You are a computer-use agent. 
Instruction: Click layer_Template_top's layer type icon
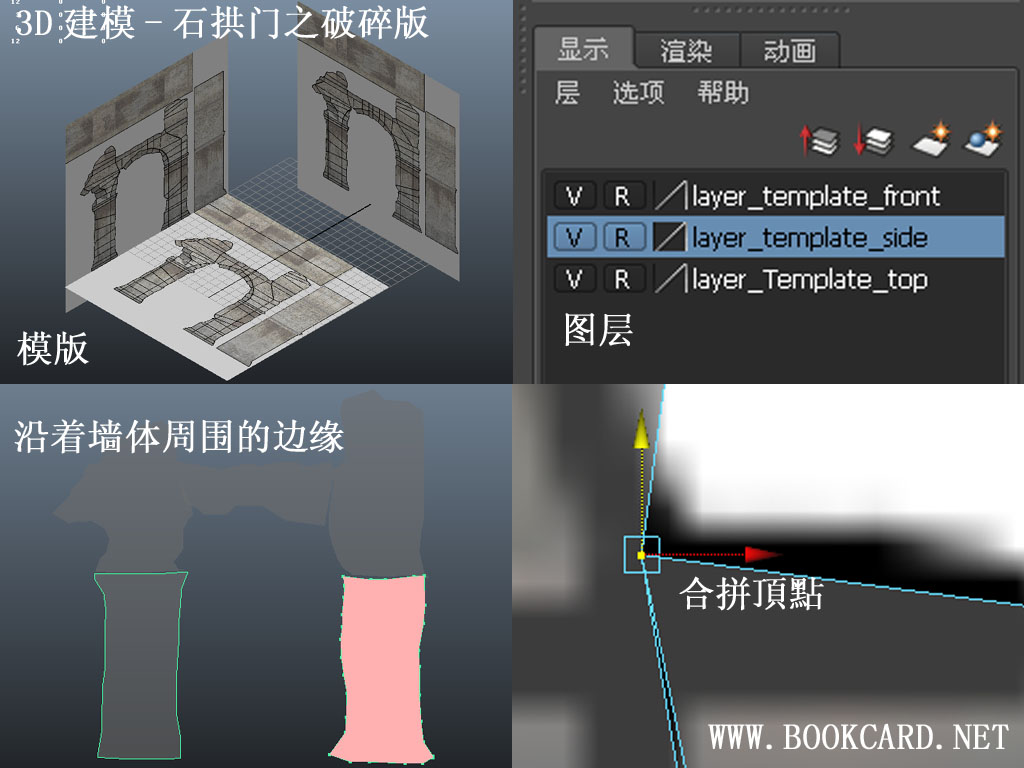coord(670,280)
